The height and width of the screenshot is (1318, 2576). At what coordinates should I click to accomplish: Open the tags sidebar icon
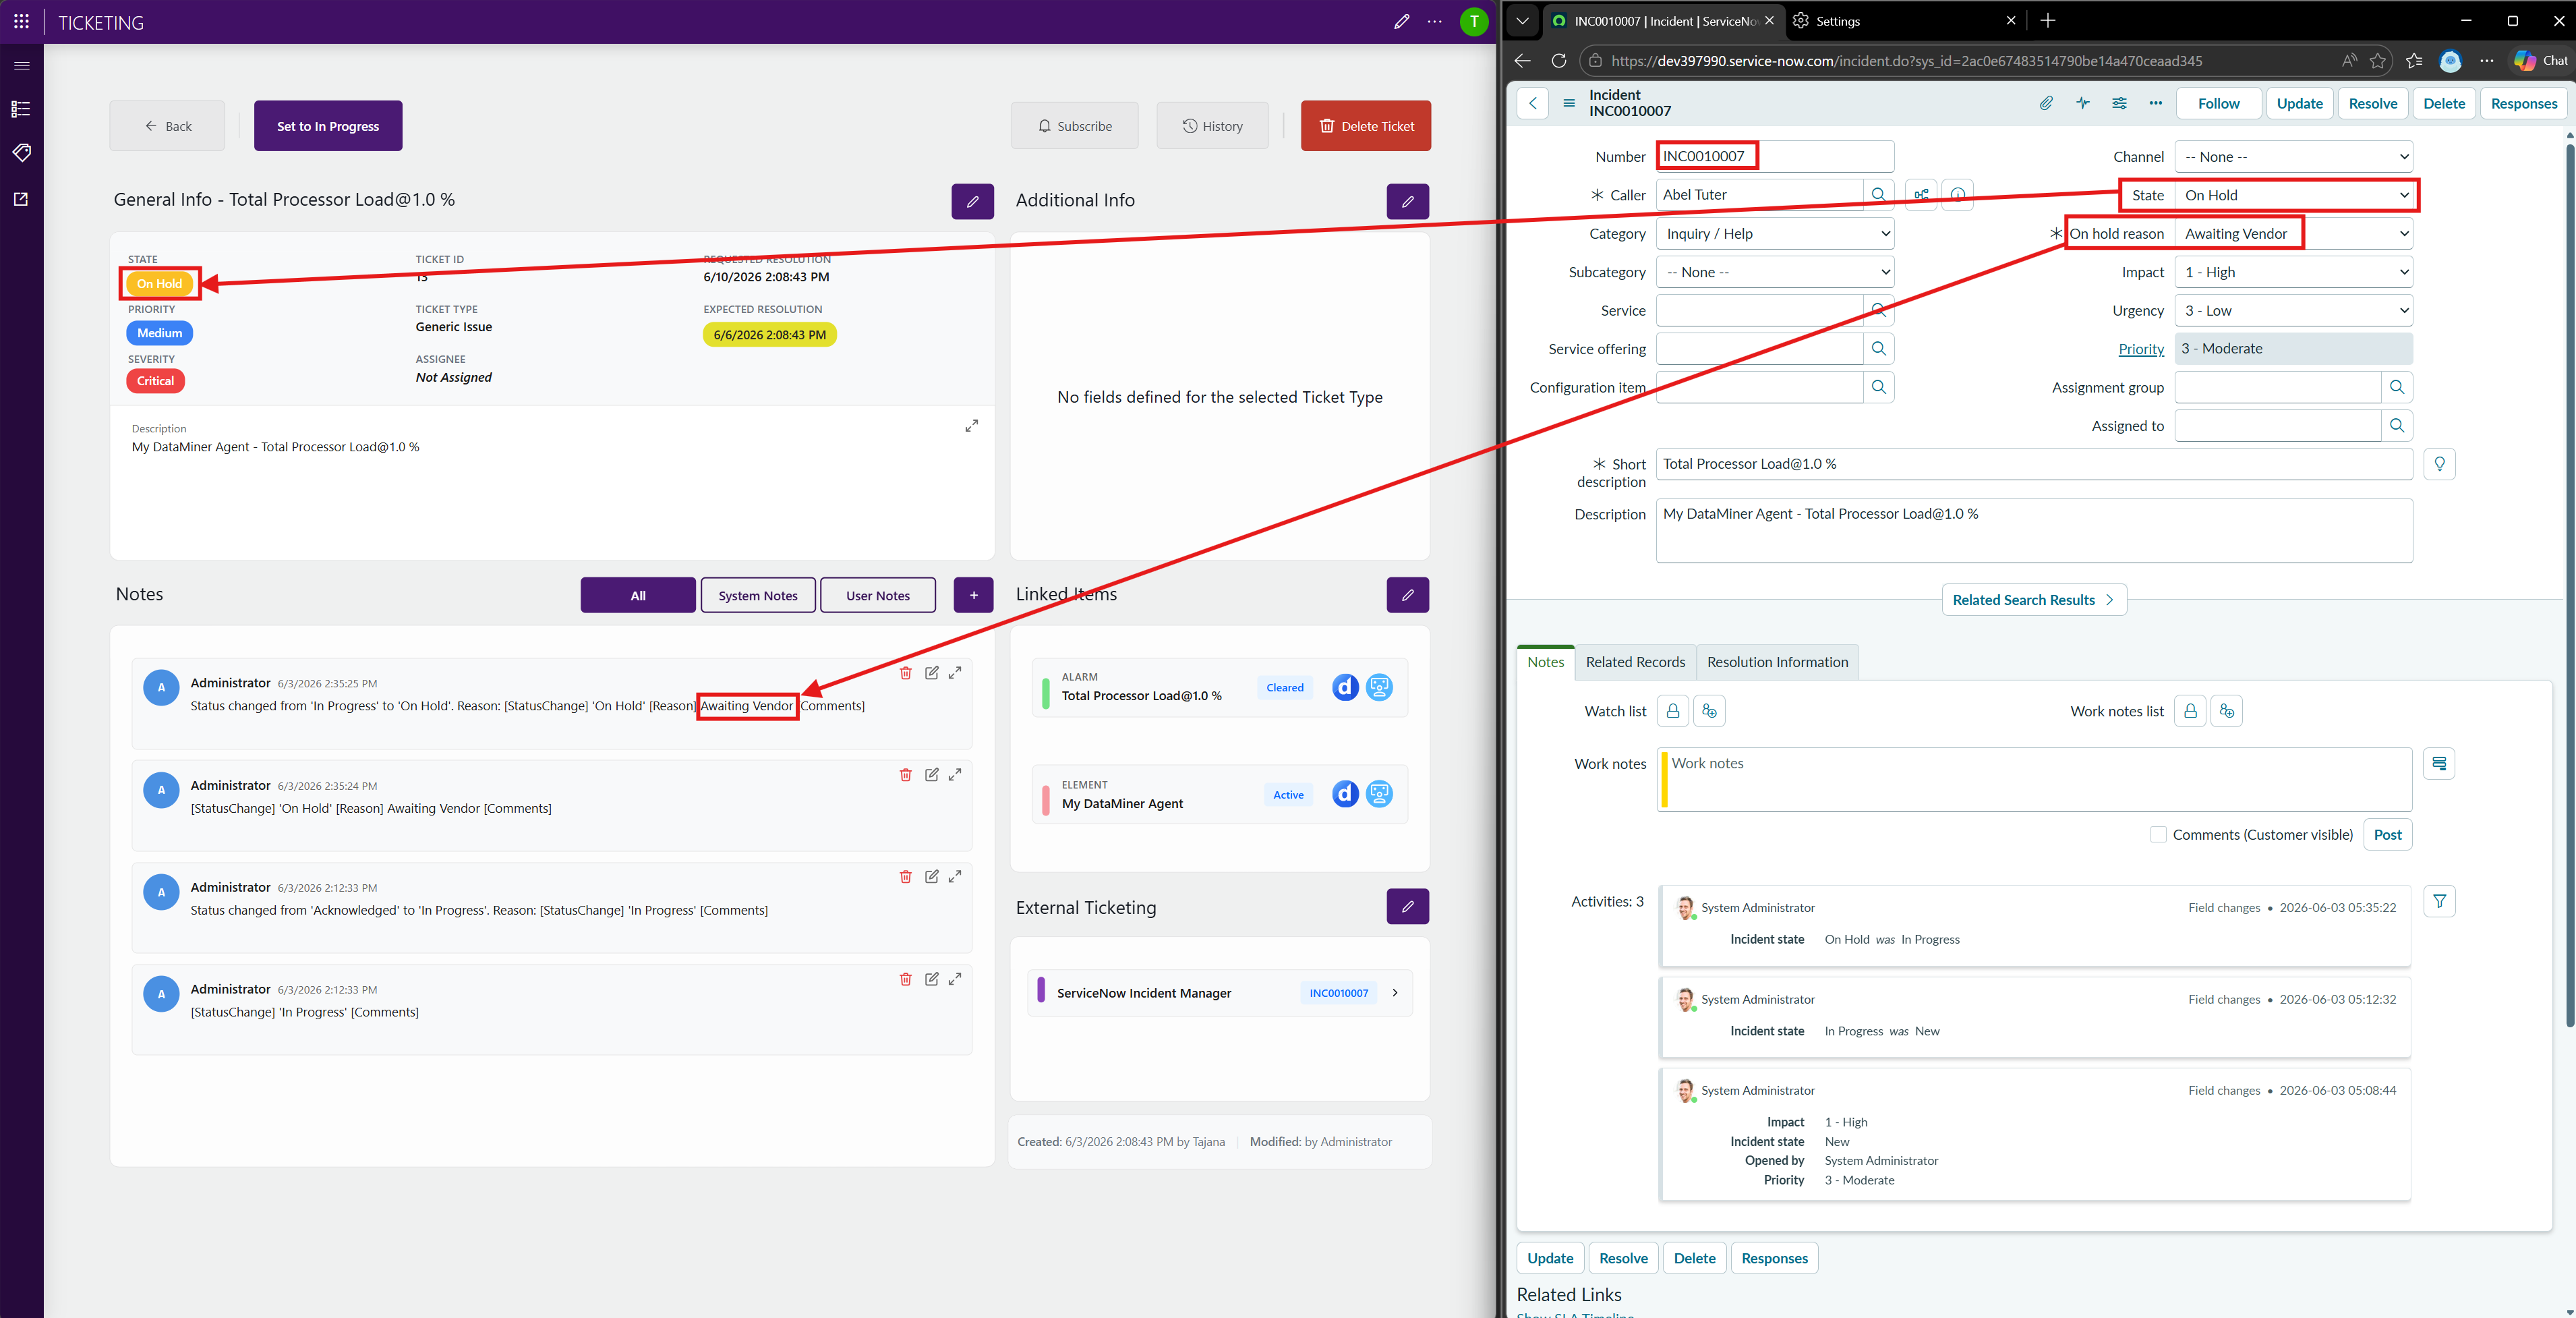pyautogui.click(x=21, y=152)
